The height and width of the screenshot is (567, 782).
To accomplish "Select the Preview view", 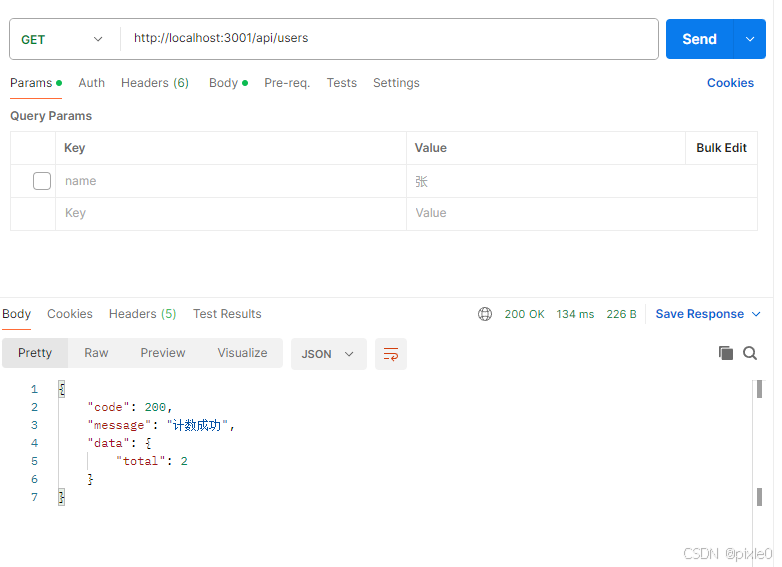I will [163, 353].
